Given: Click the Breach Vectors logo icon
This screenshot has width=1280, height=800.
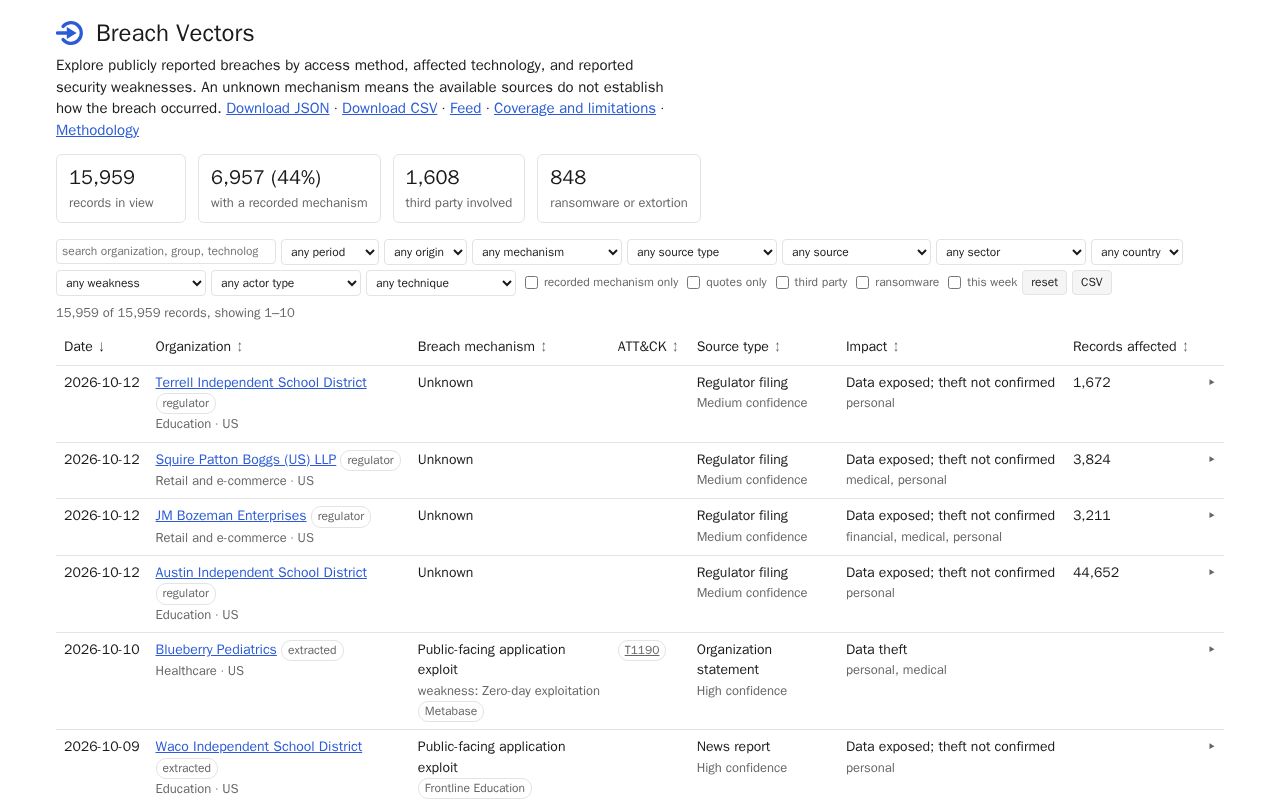Looking at the screenshot, I should pos(70,33).
